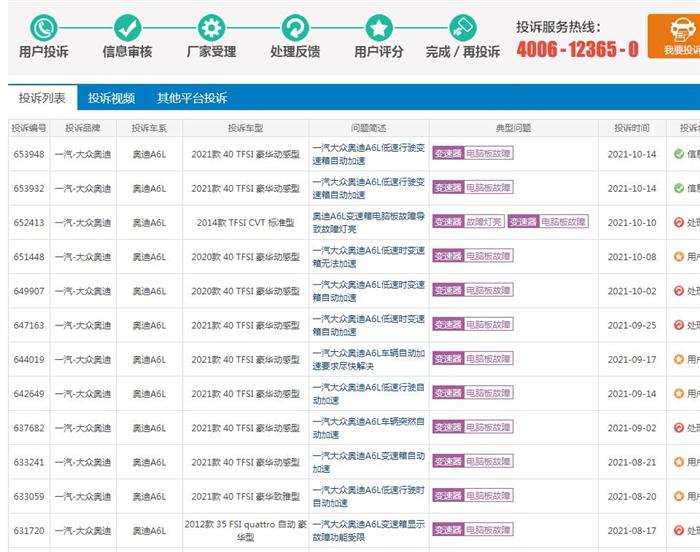Open 奥迪A6L变速箱电脑板故障导致故障灯亮 complaint link
The image size is (700, 552).
pos(368,222)
